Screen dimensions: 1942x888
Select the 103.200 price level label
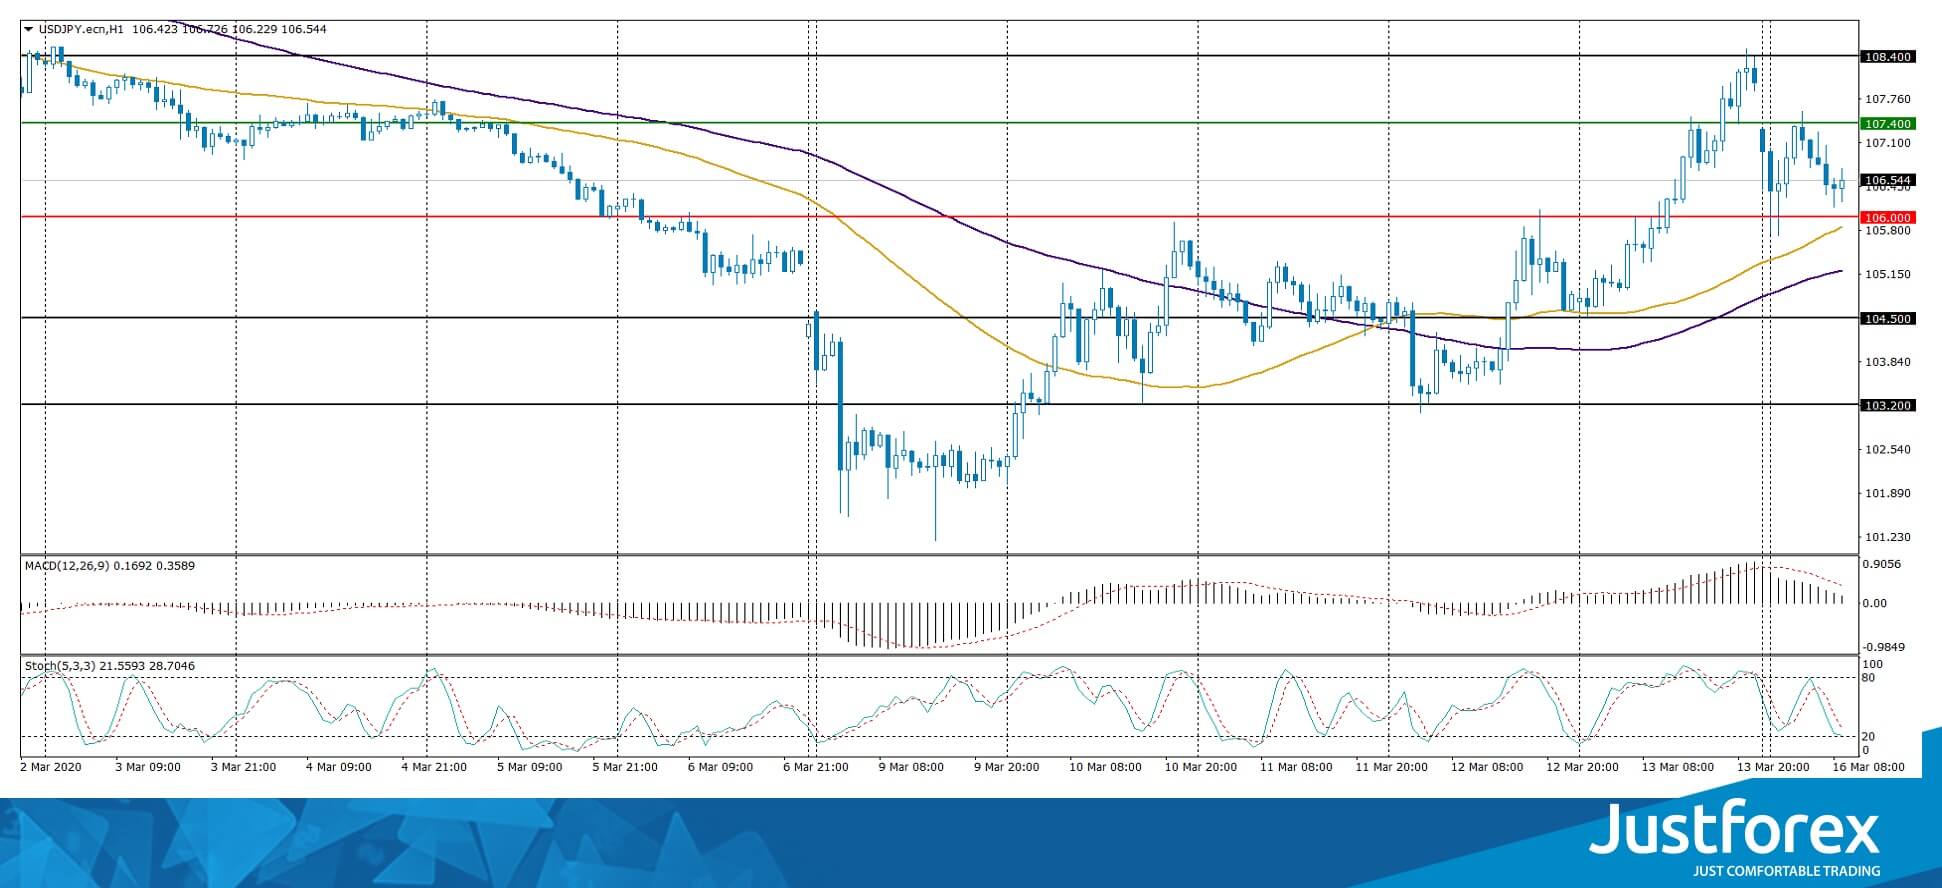(1888, 406)
